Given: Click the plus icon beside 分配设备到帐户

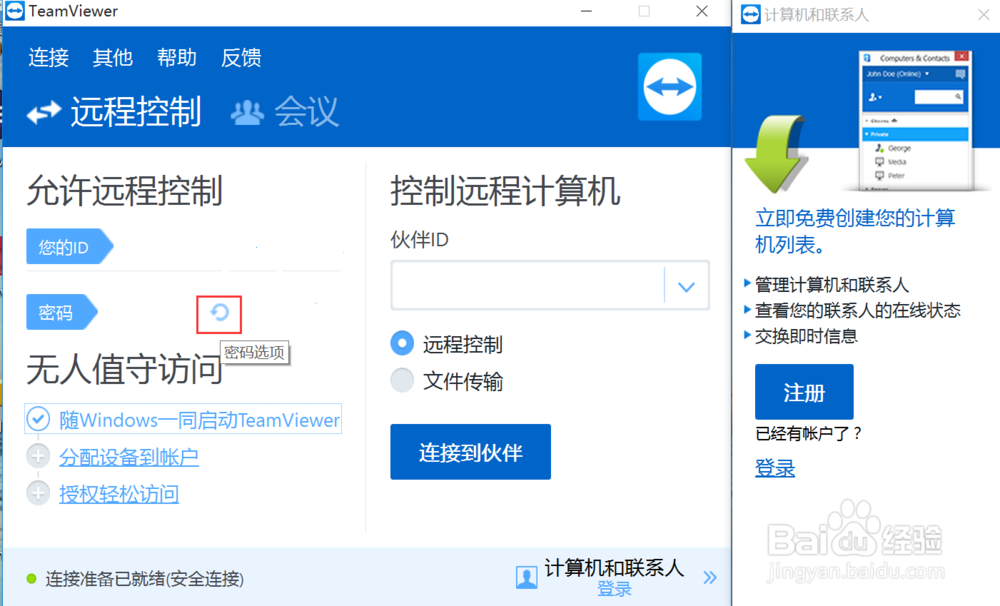Looking at the screenshot, I should [x=38, y=456].
